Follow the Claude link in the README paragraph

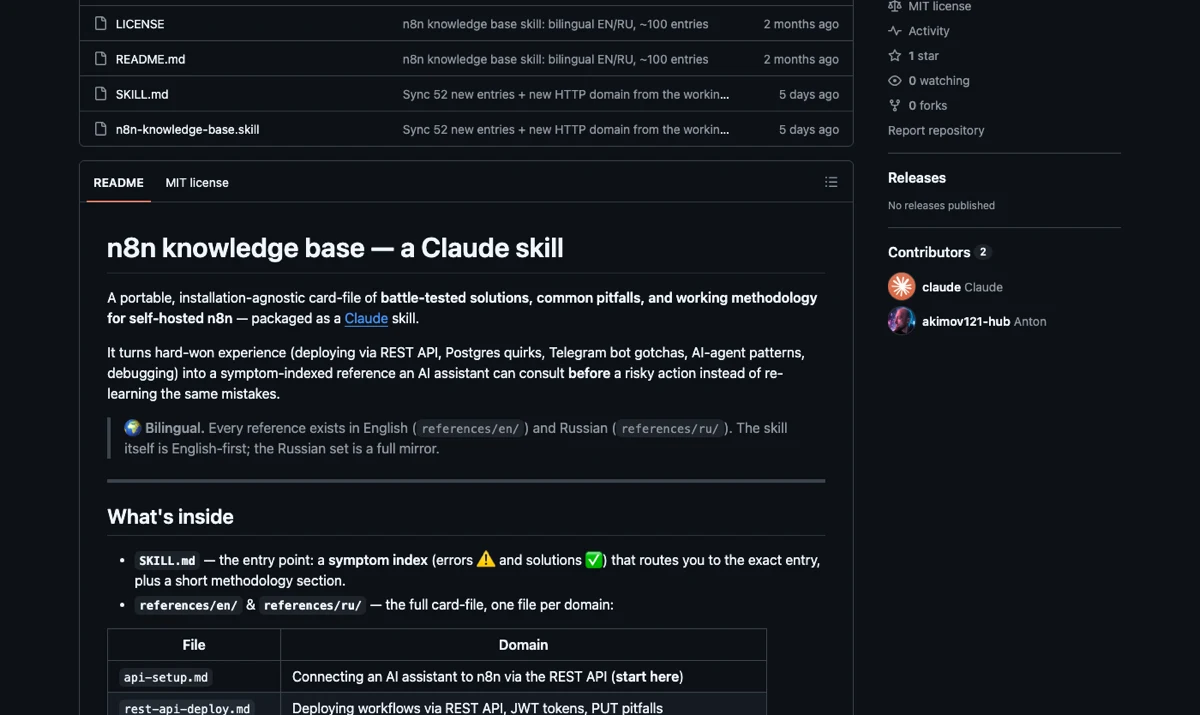[366, 318]
